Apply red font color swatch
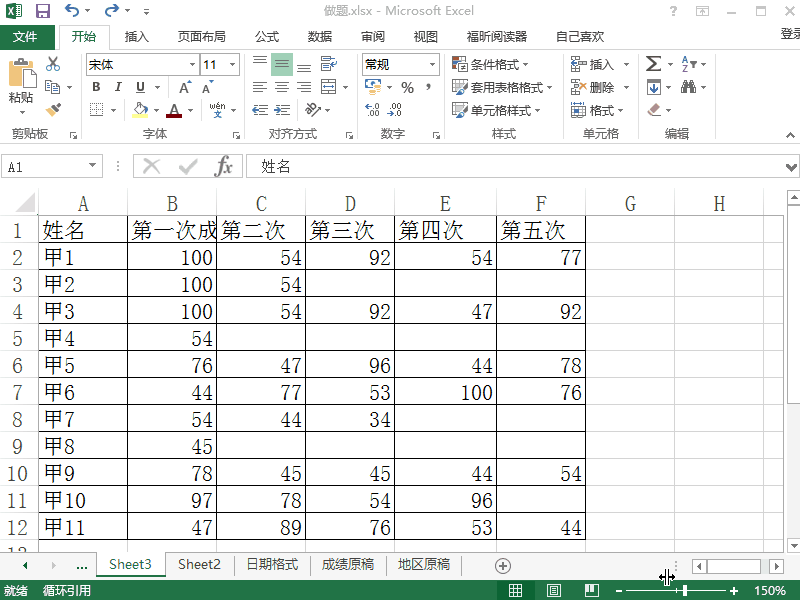This screenshot has height=600, width=800. pos(174,110)
